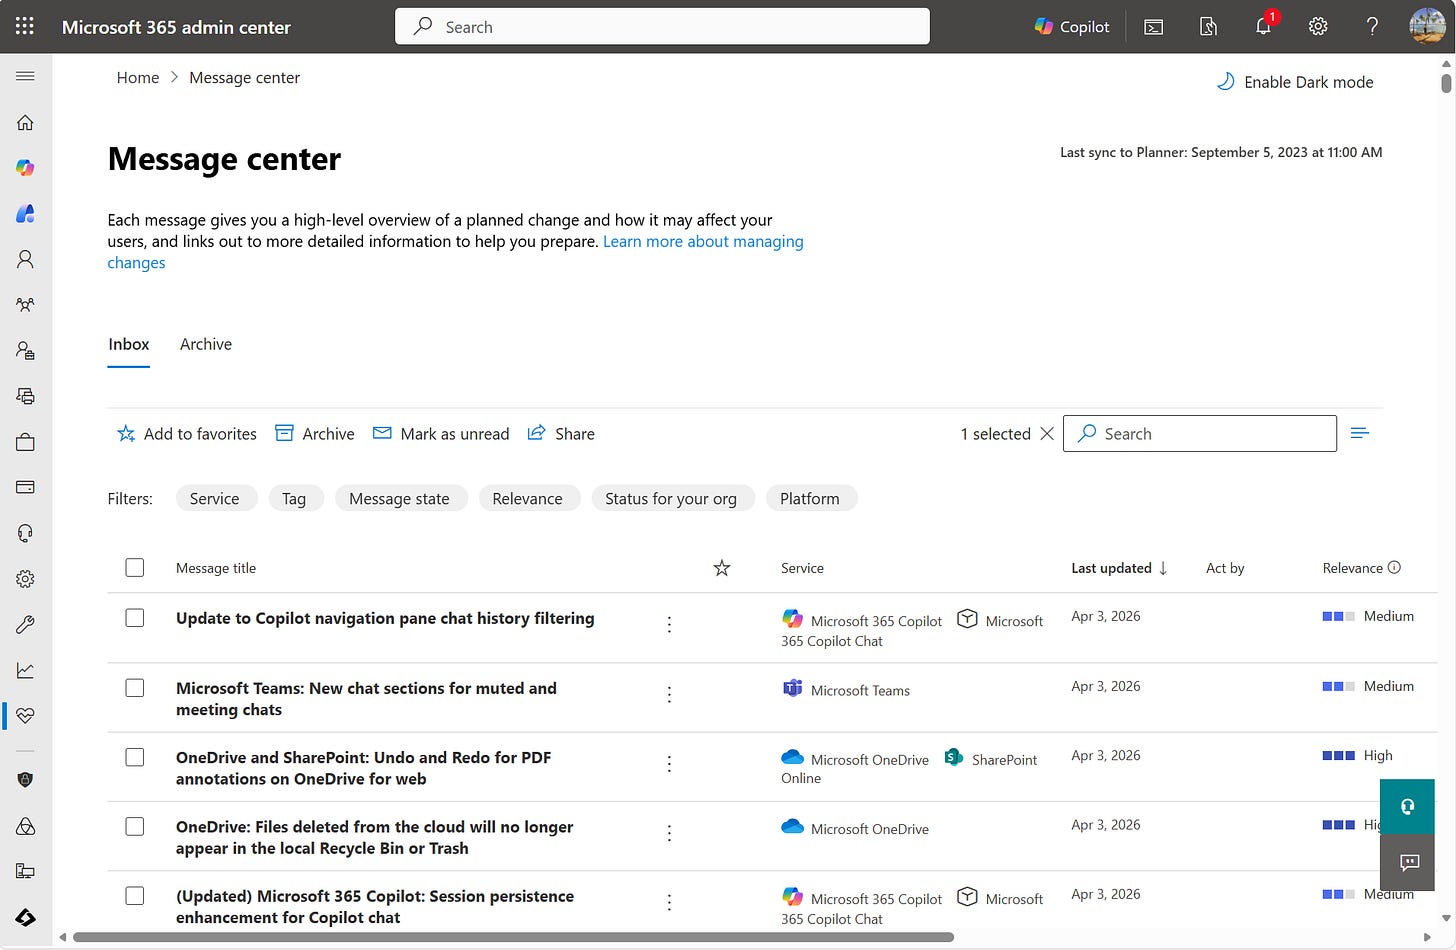Open Support headset icon in sidebar
Screen dimensions: 1456x950
tap(26, 533)
